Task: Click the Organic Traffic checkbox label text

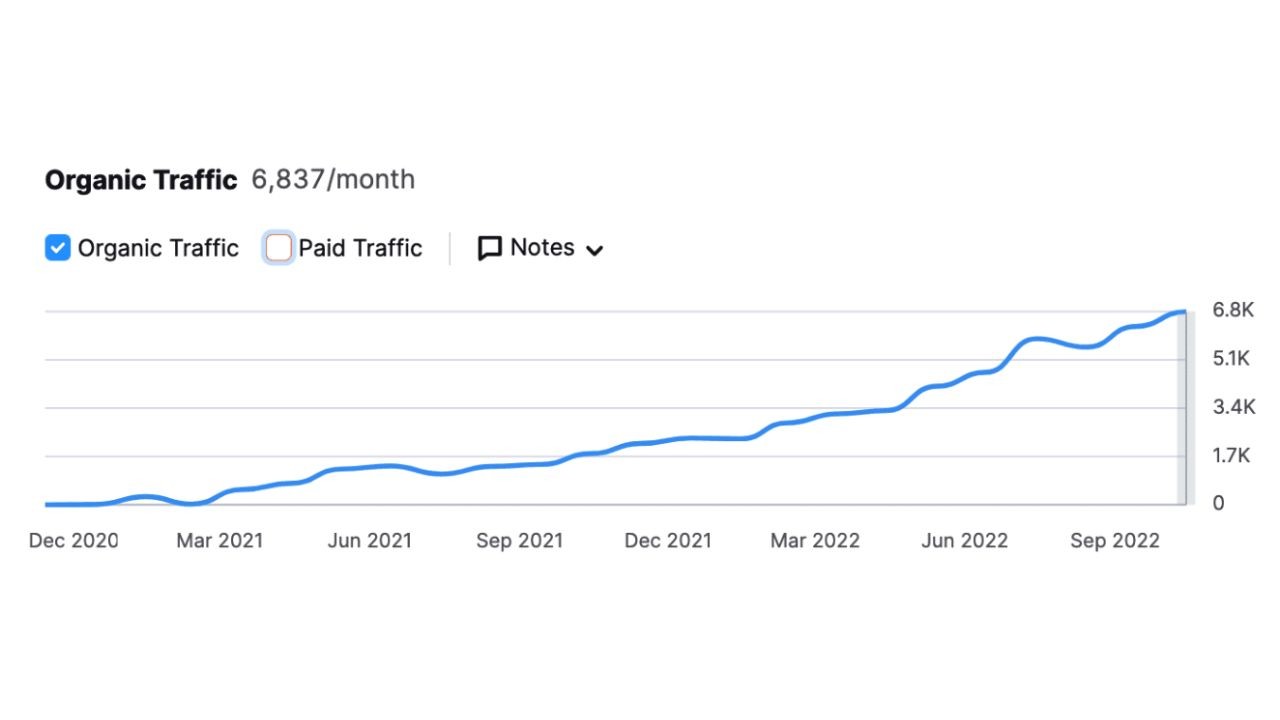Action: (x=158, y=248)
